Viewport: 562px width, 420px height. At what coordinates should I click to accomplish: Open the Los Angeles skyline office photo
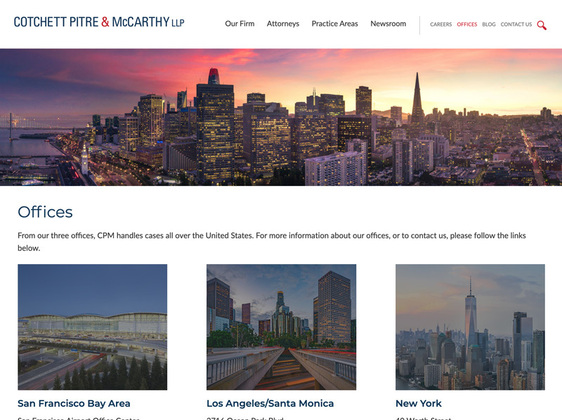(281, 327)
